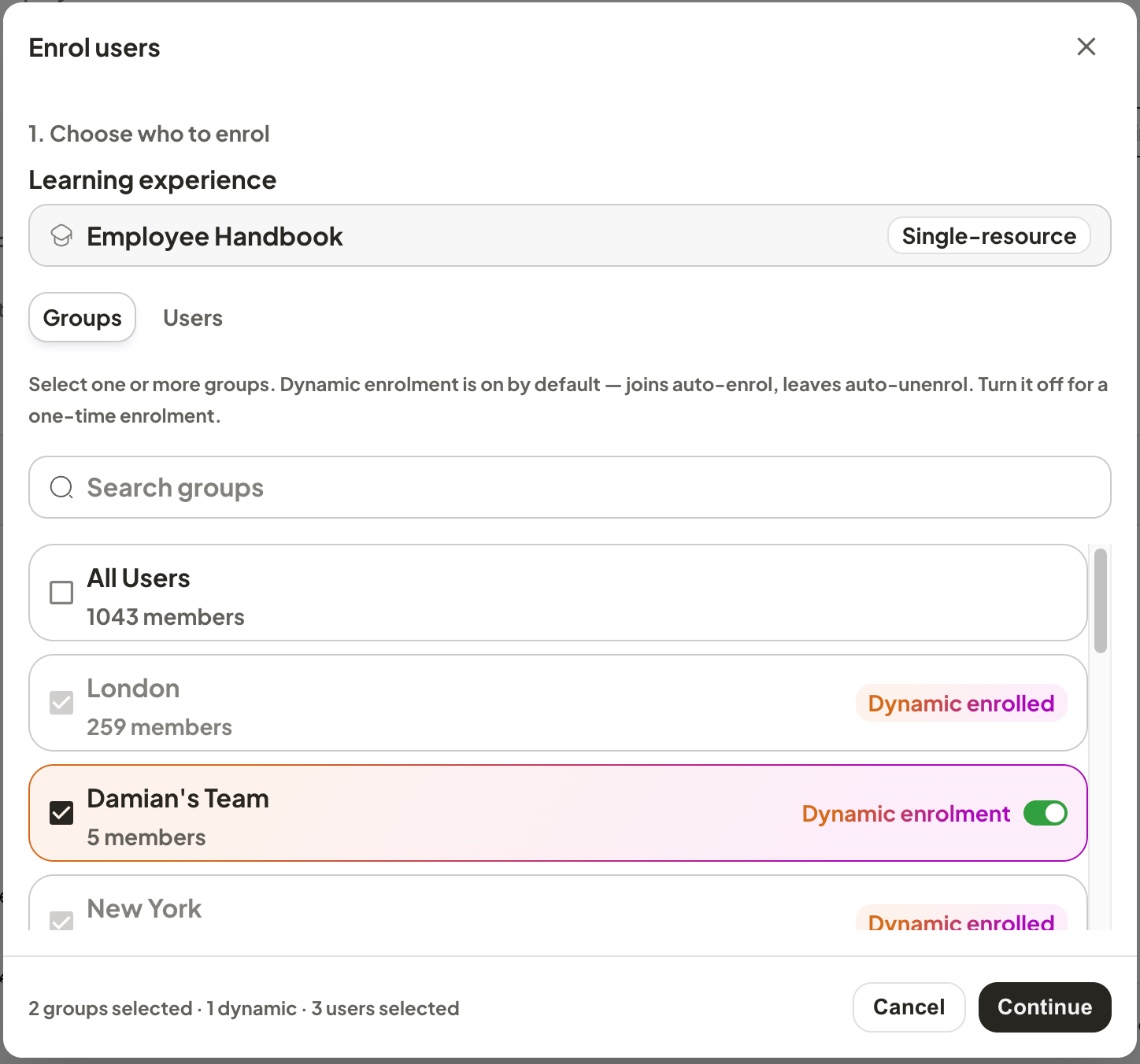Click the Enrol users dialog title
This screenshot has width=1140, height=1064.
(x=95, y=48)
